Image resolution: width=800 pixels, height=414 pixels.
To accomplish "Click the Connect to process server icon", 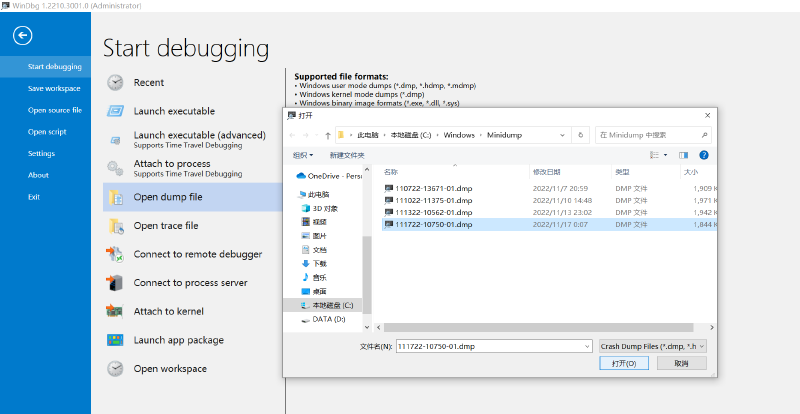I will [115, 283].
